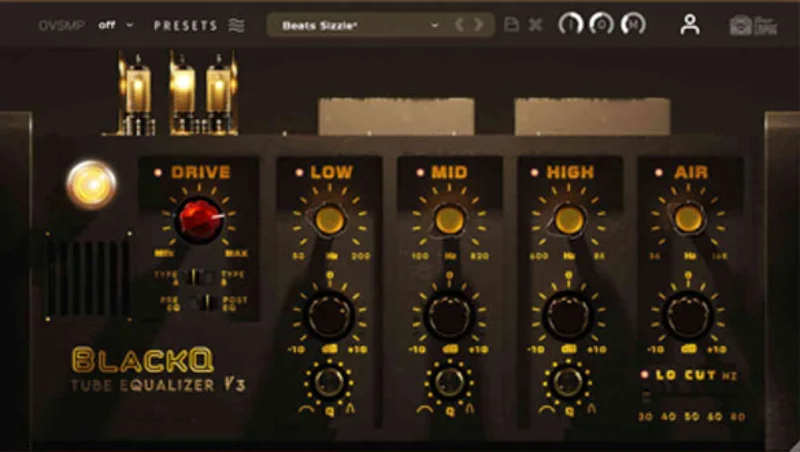Click the HIGH band Q knob
800x452 pixels.
[x=568, y=383]
